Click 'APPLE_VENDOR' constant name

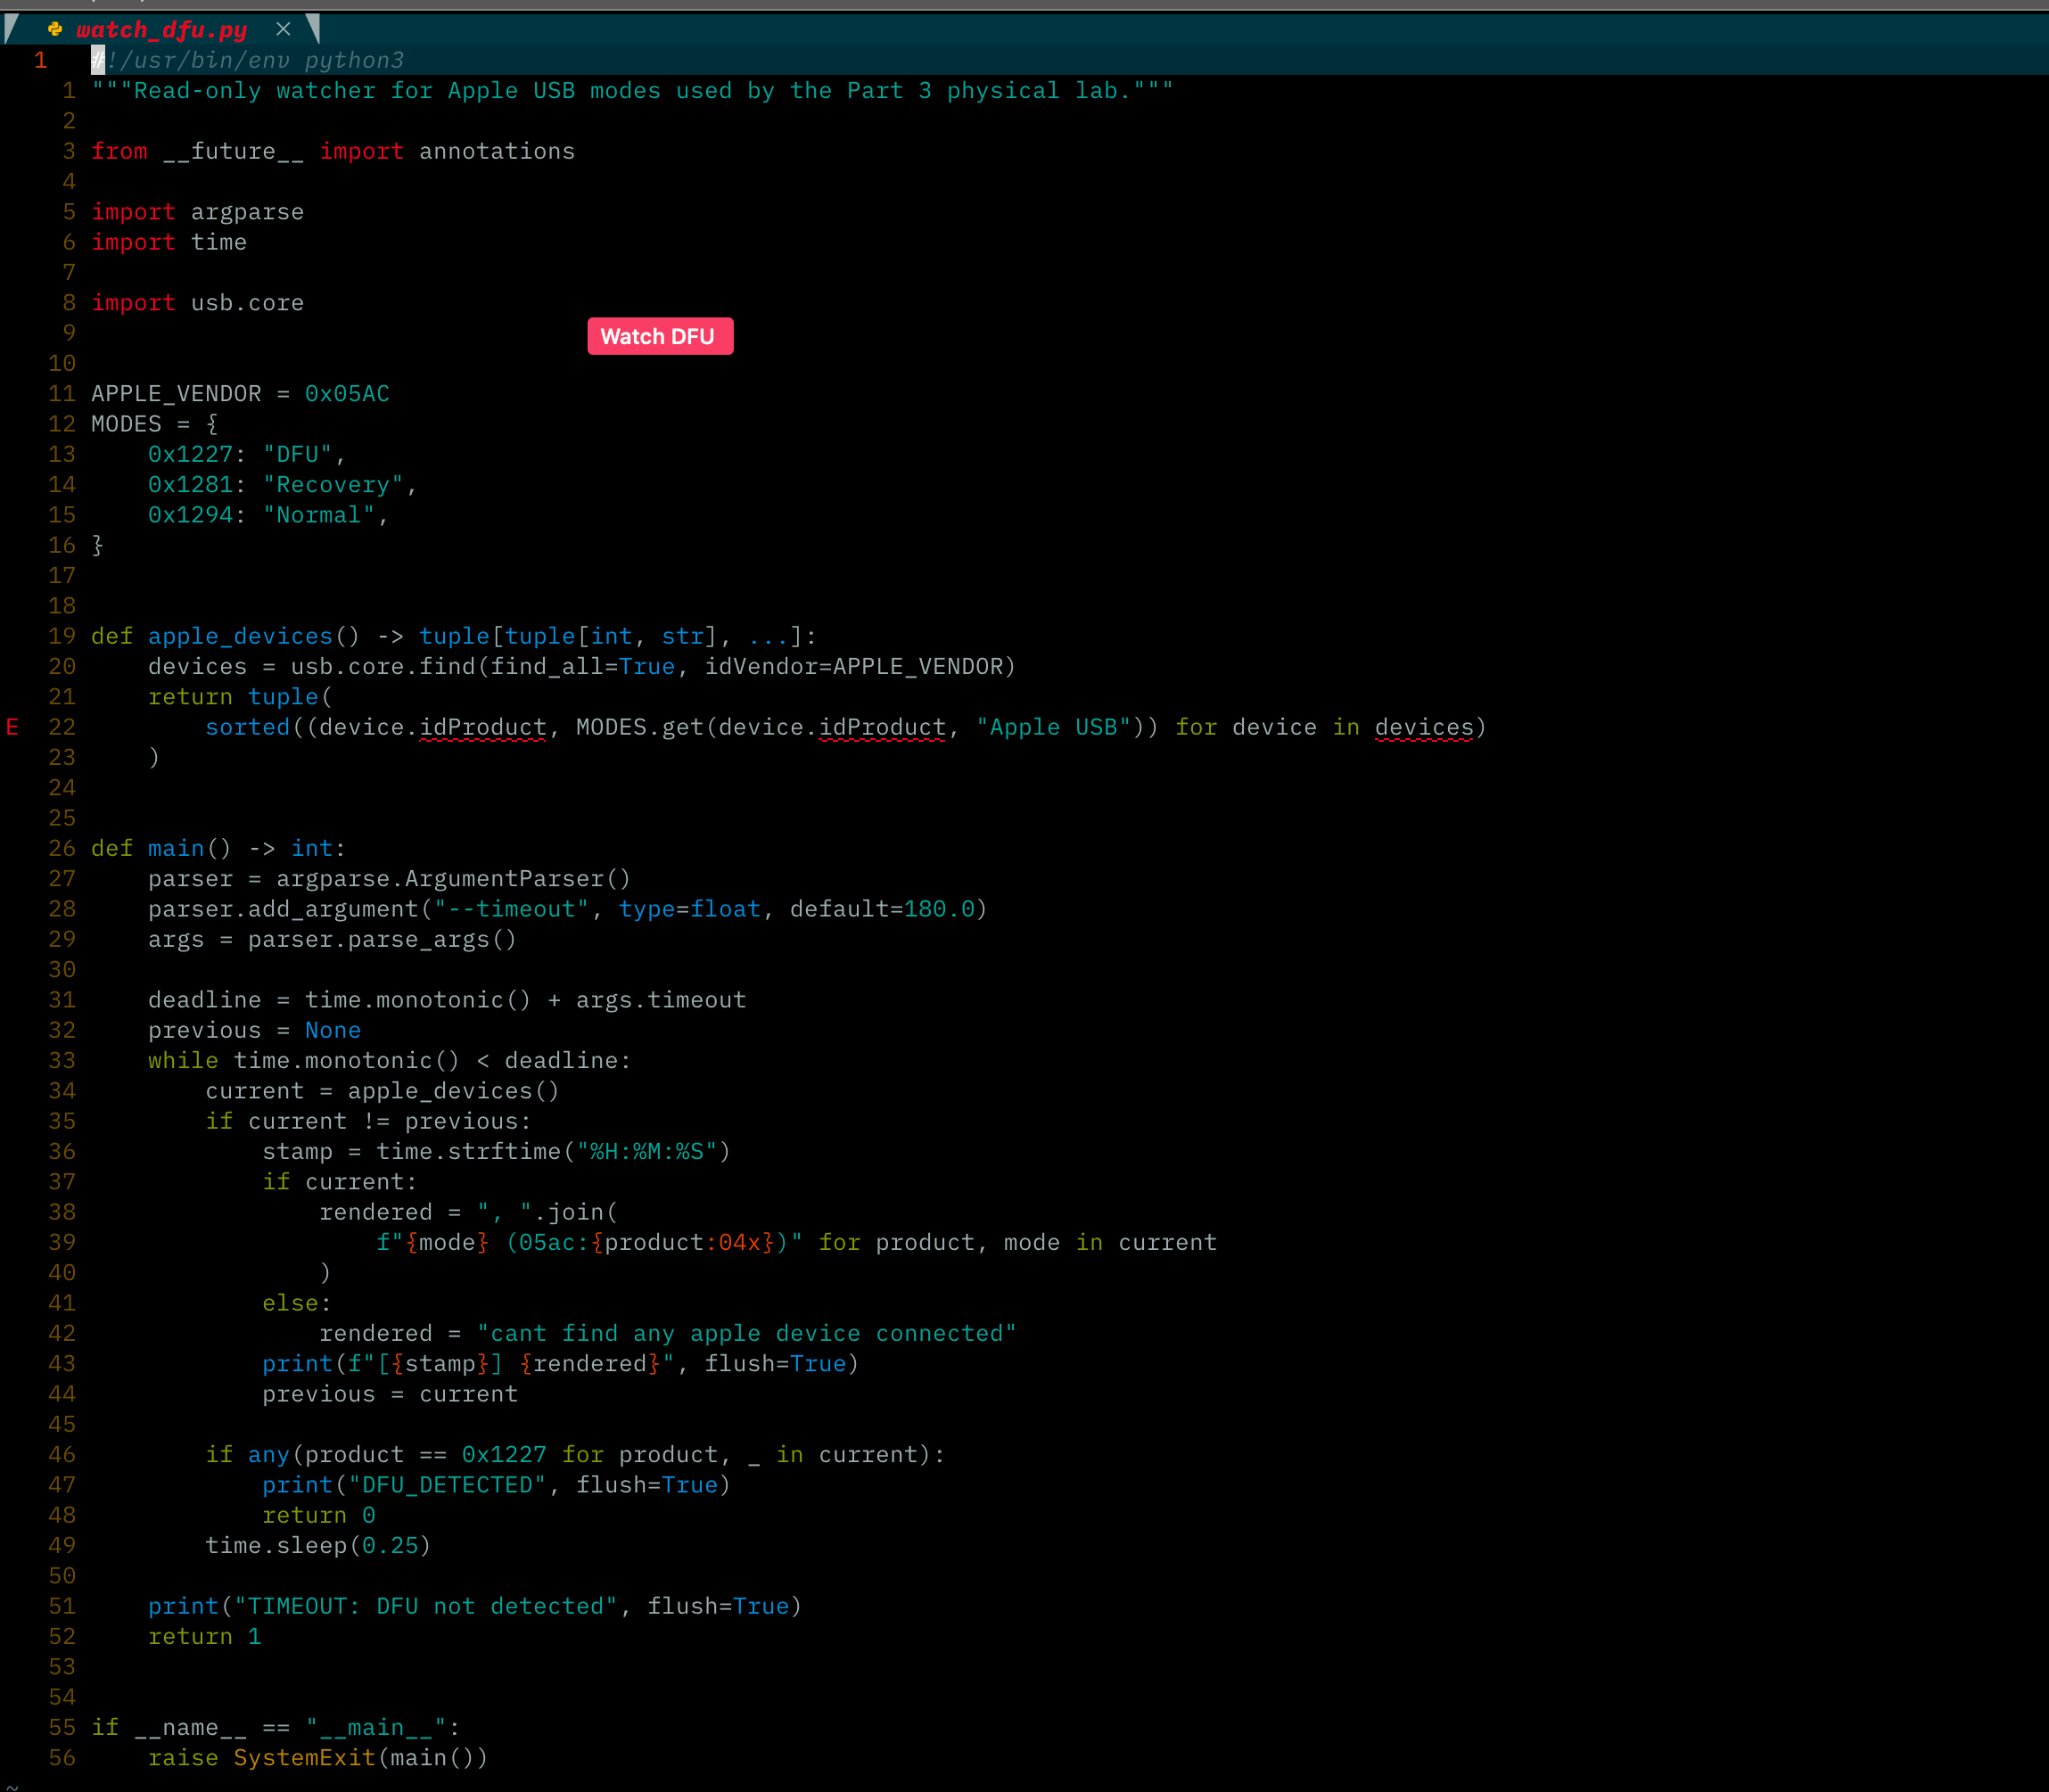pos(176,394)
